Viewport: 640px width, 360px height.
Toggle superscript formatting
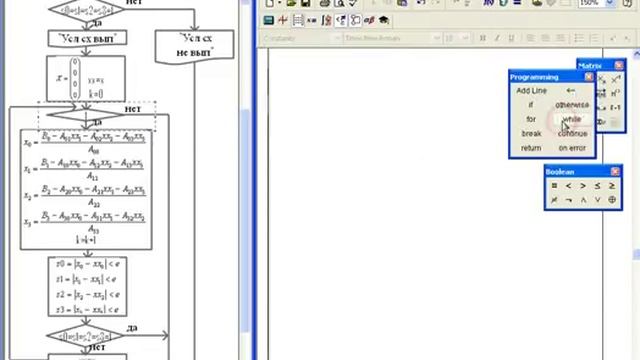pos(613,38)
